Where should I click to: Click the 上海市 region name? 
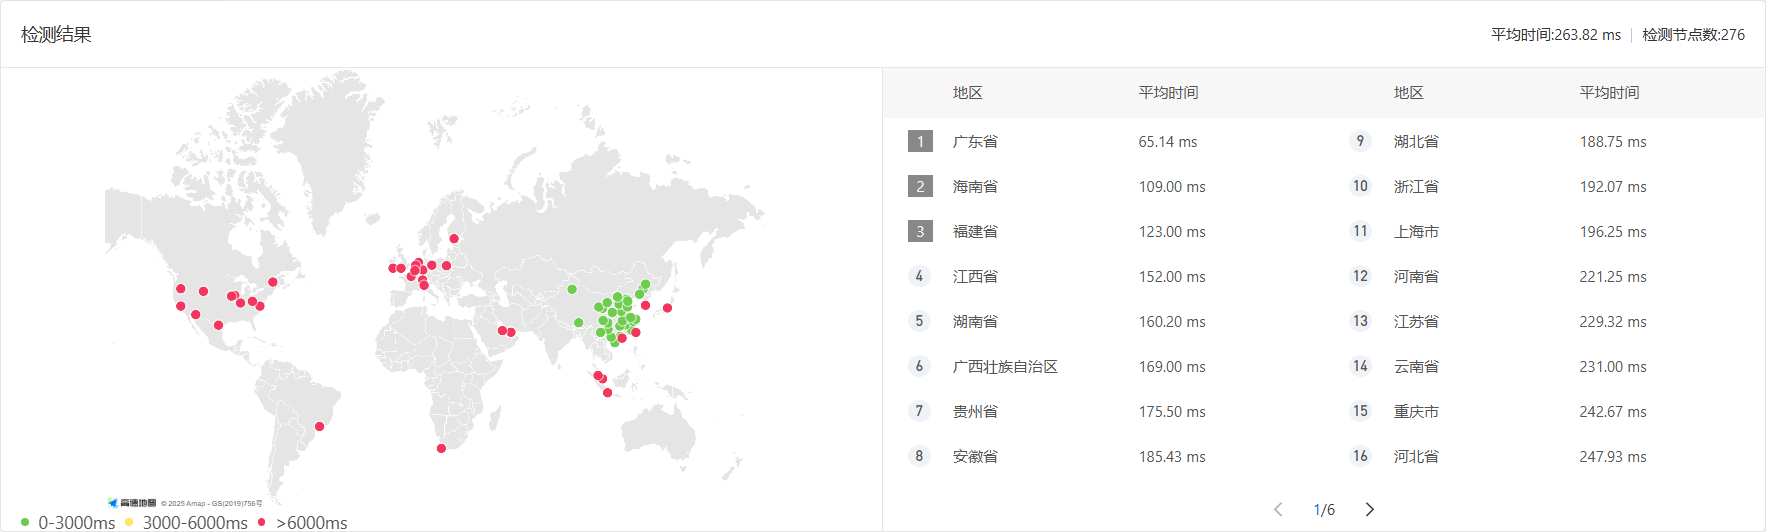click(x=1416, y=232)
